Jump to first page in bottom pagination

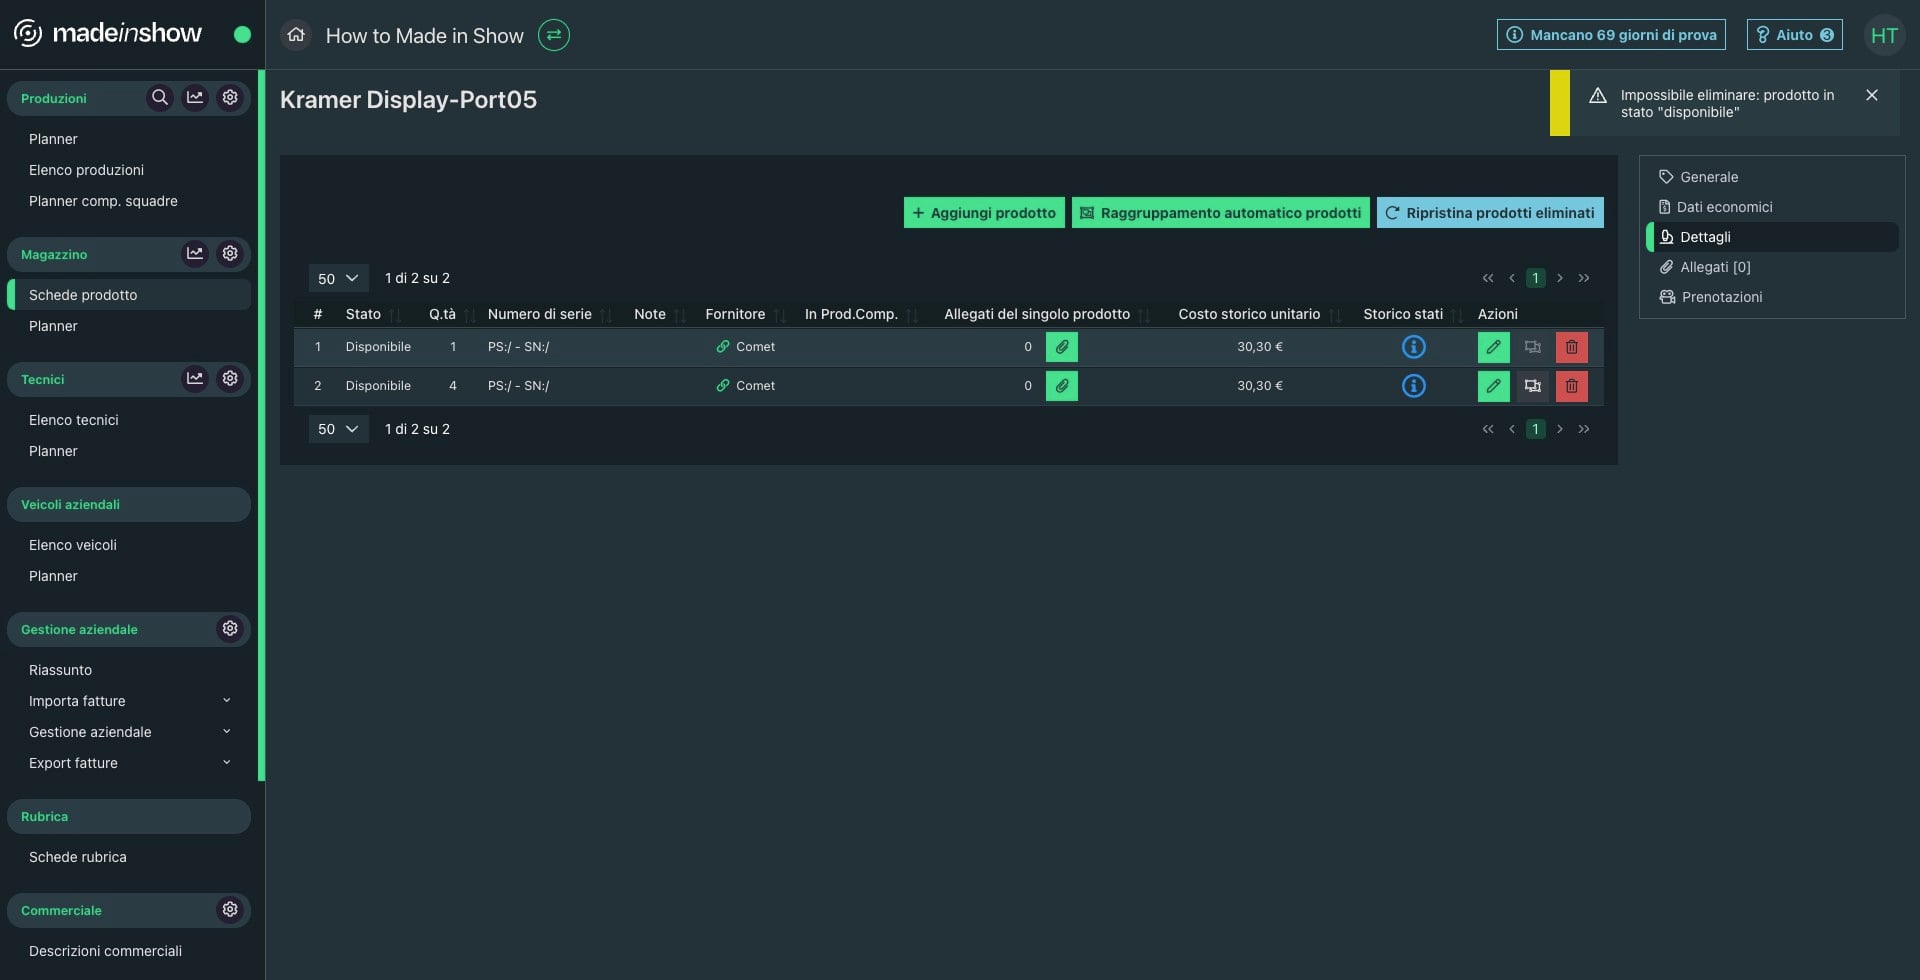(1488, 429)
